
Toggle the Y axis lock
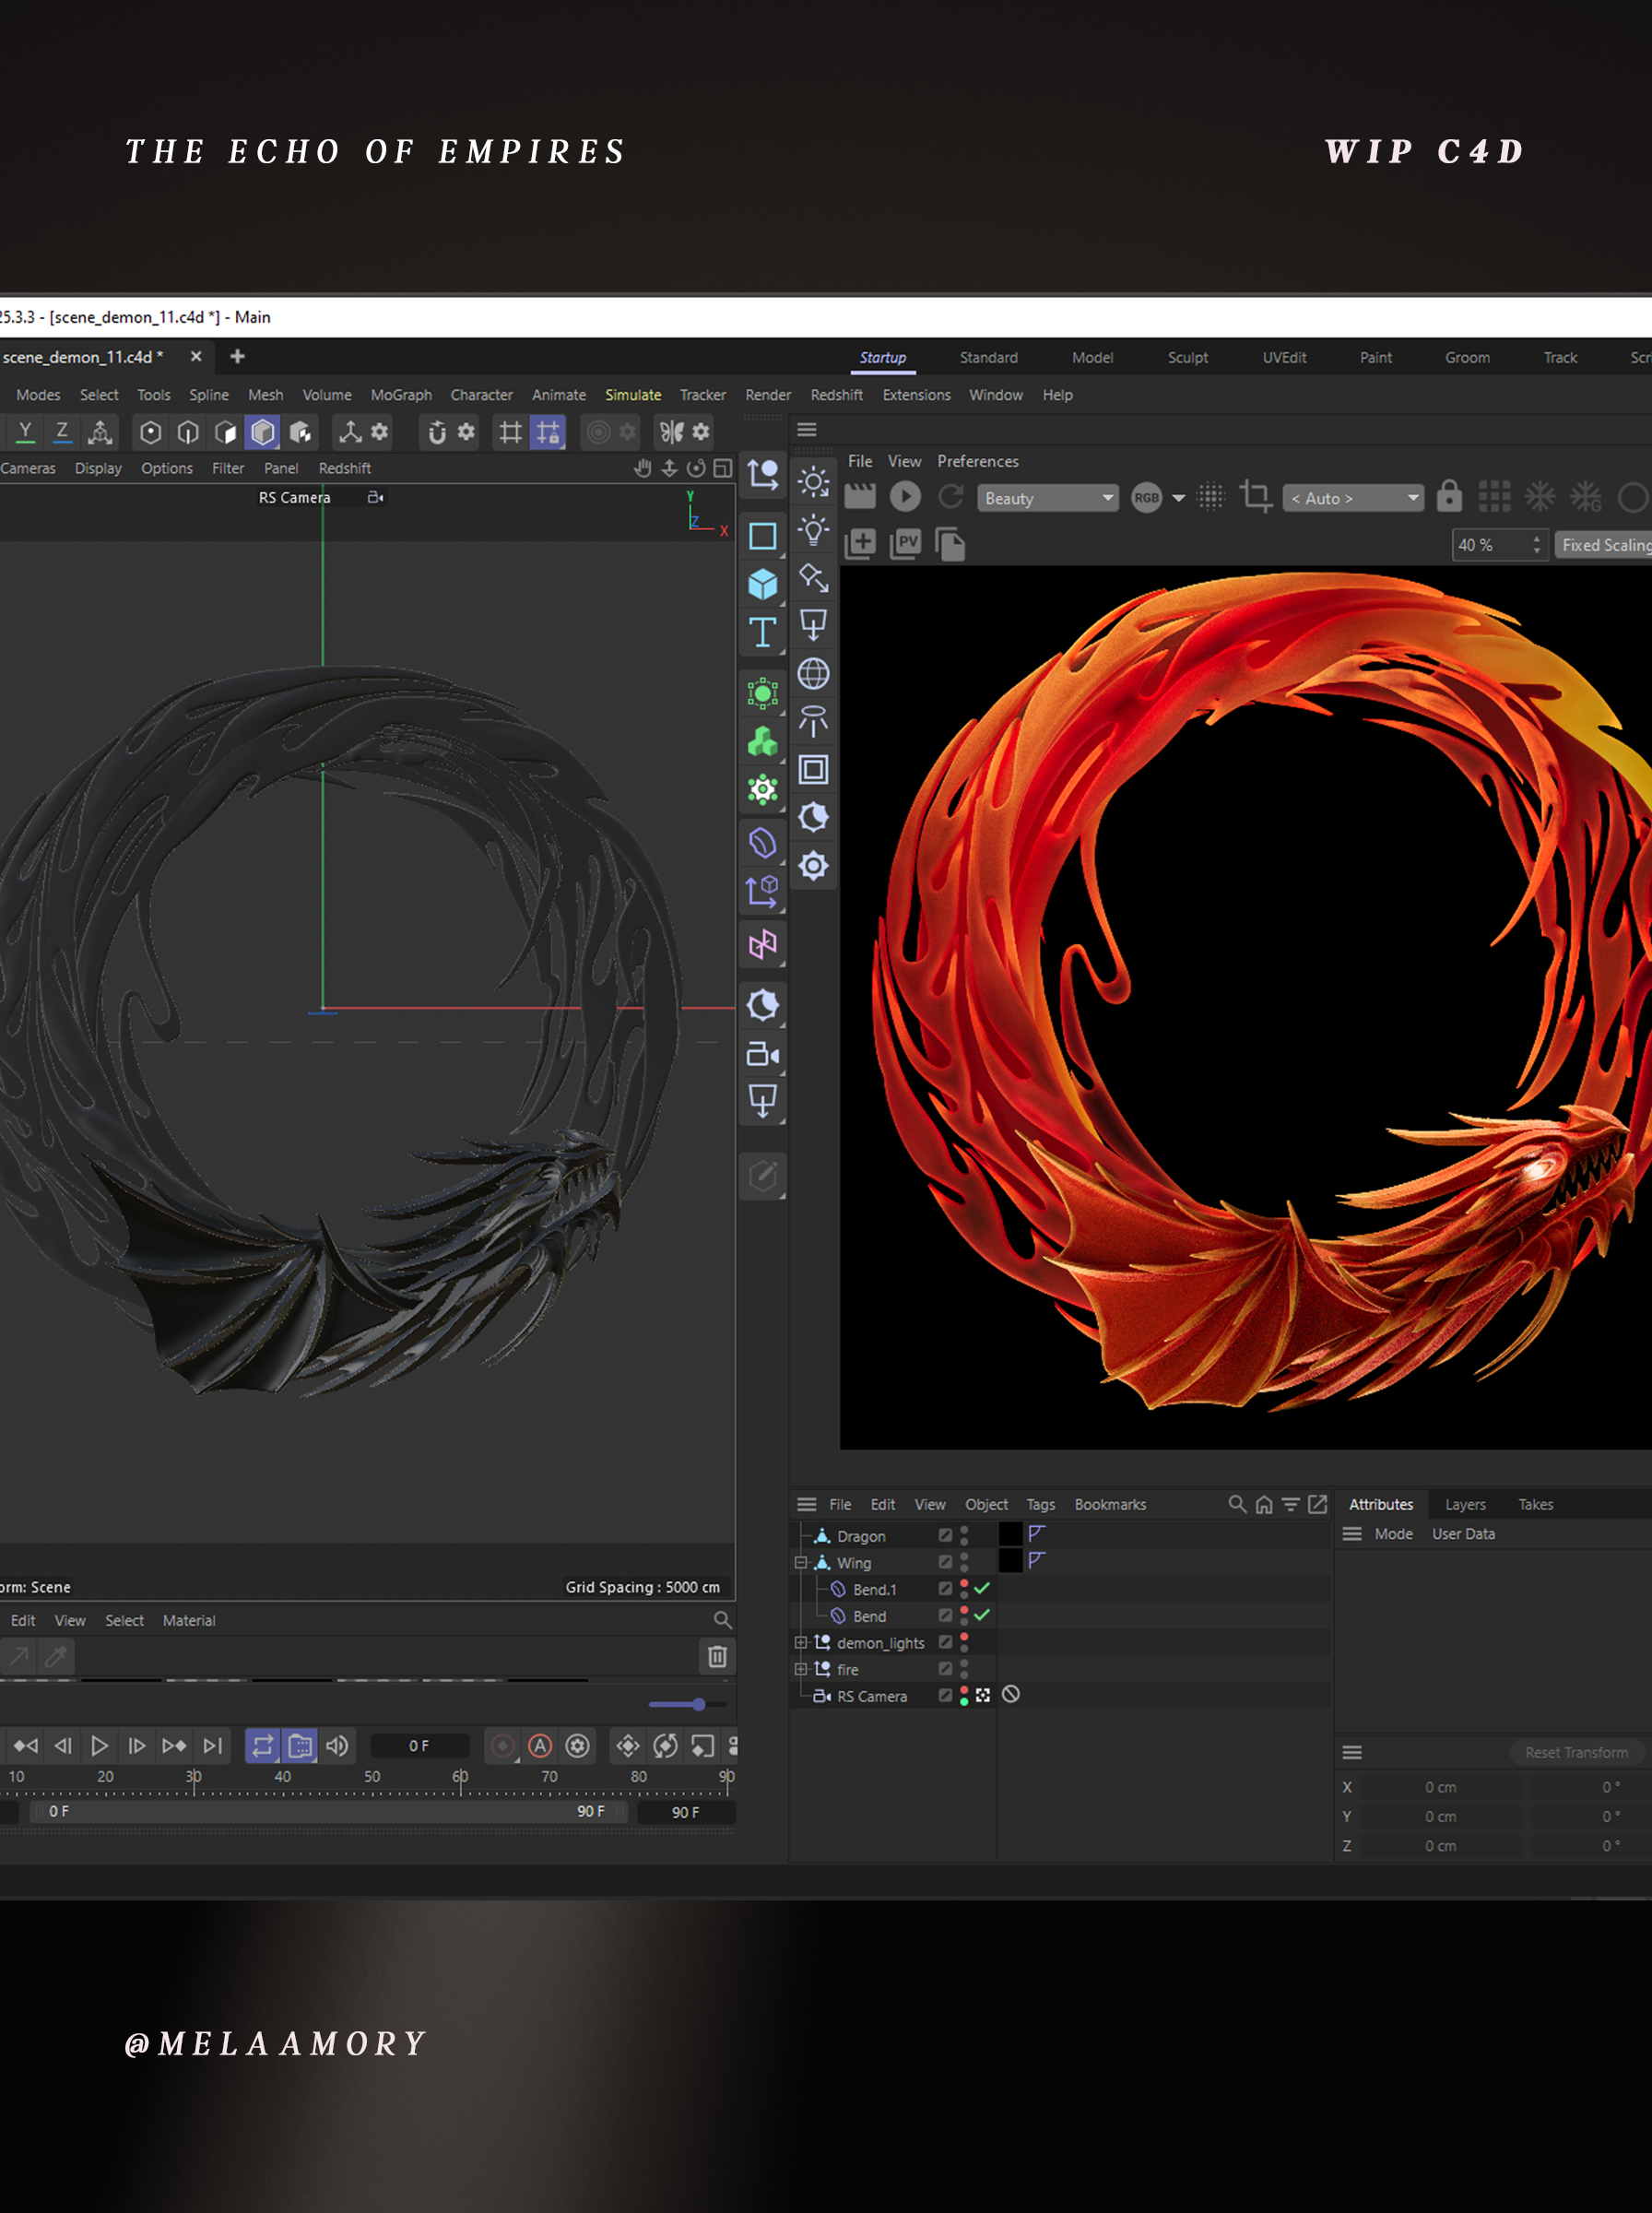pos(25,432)
